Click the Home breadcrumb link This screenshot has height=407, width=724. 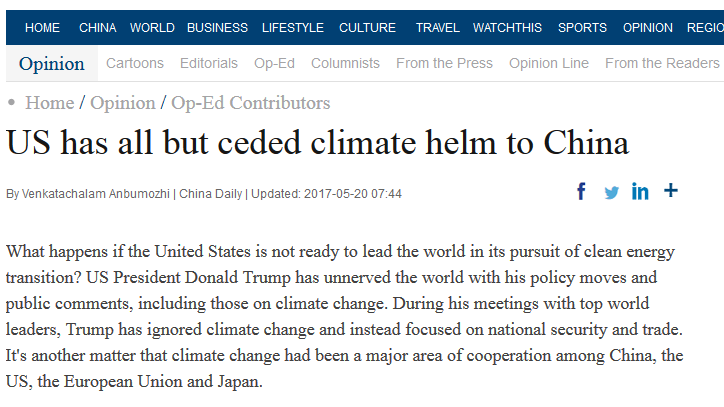point(49,103)
